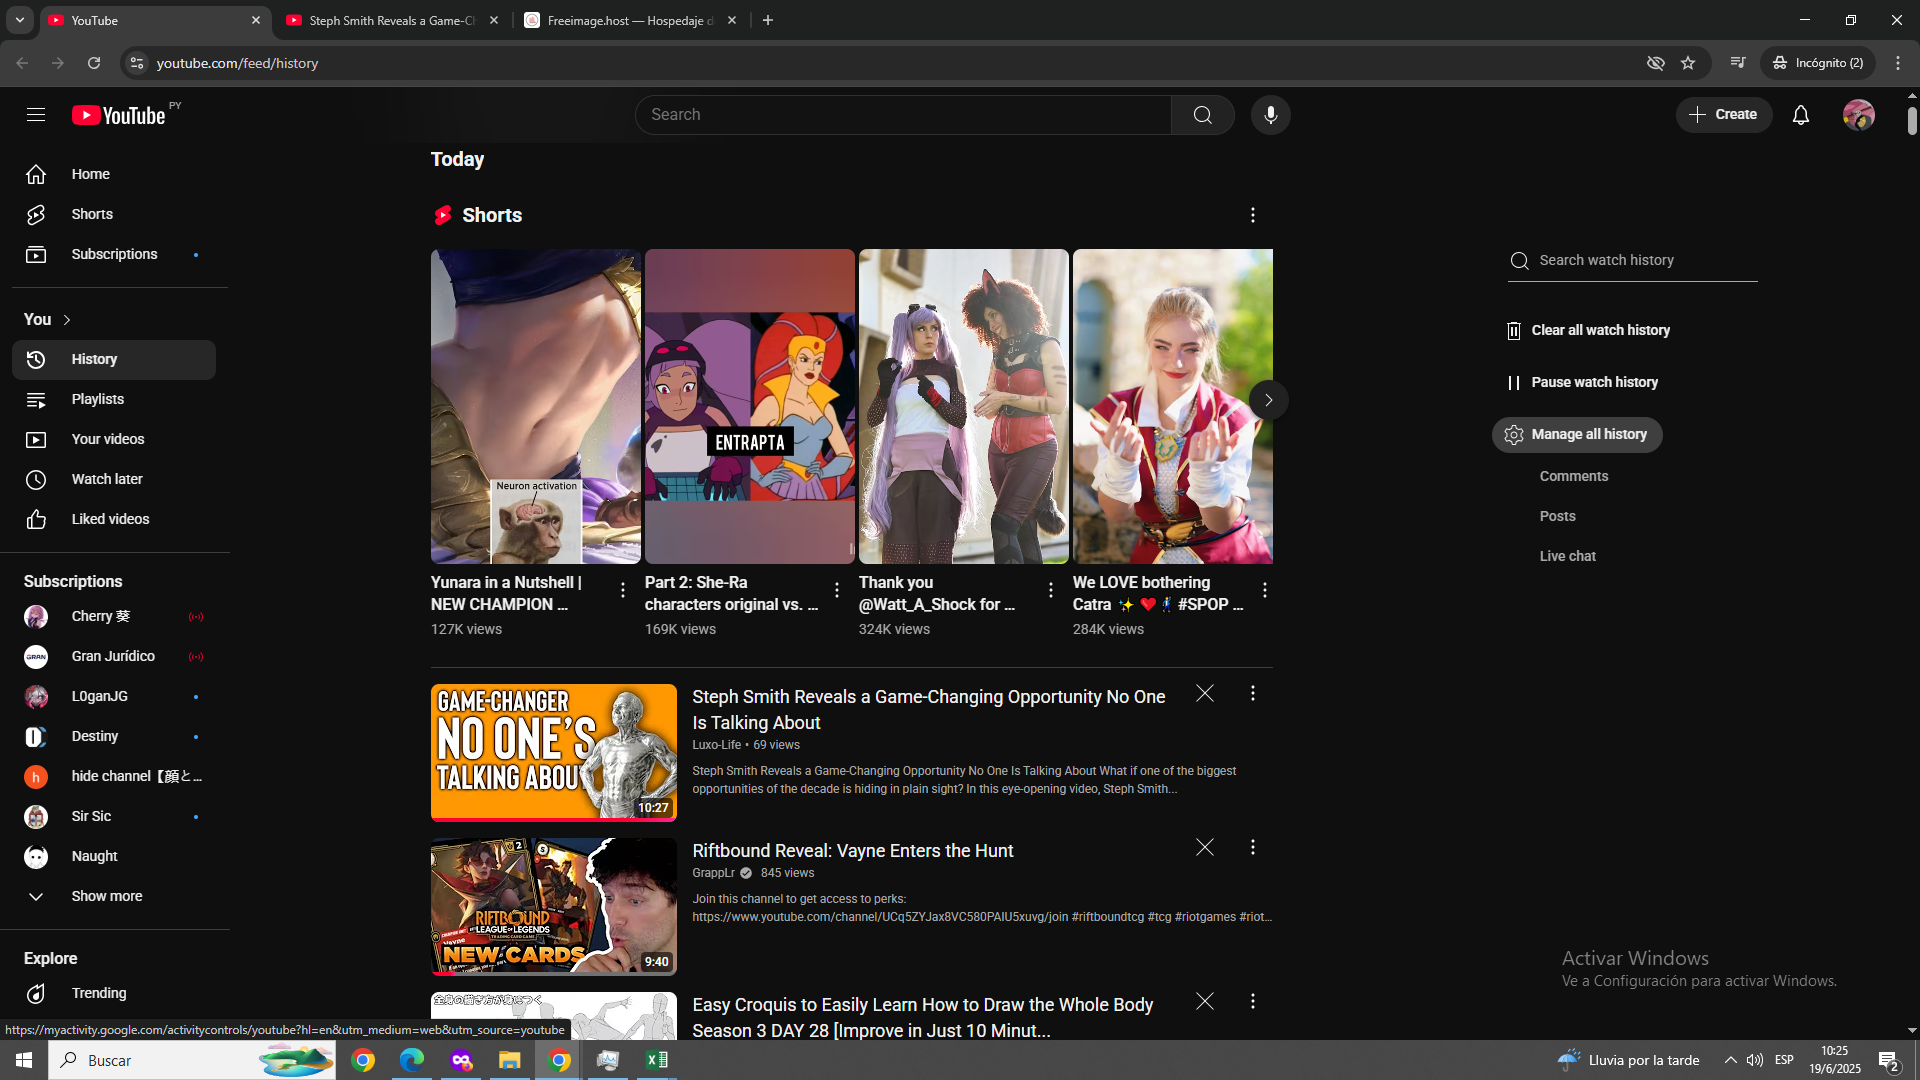Open the Riftbound New Cards video thumbnail
1920x1080 pixels.
(x=554, y=907)
